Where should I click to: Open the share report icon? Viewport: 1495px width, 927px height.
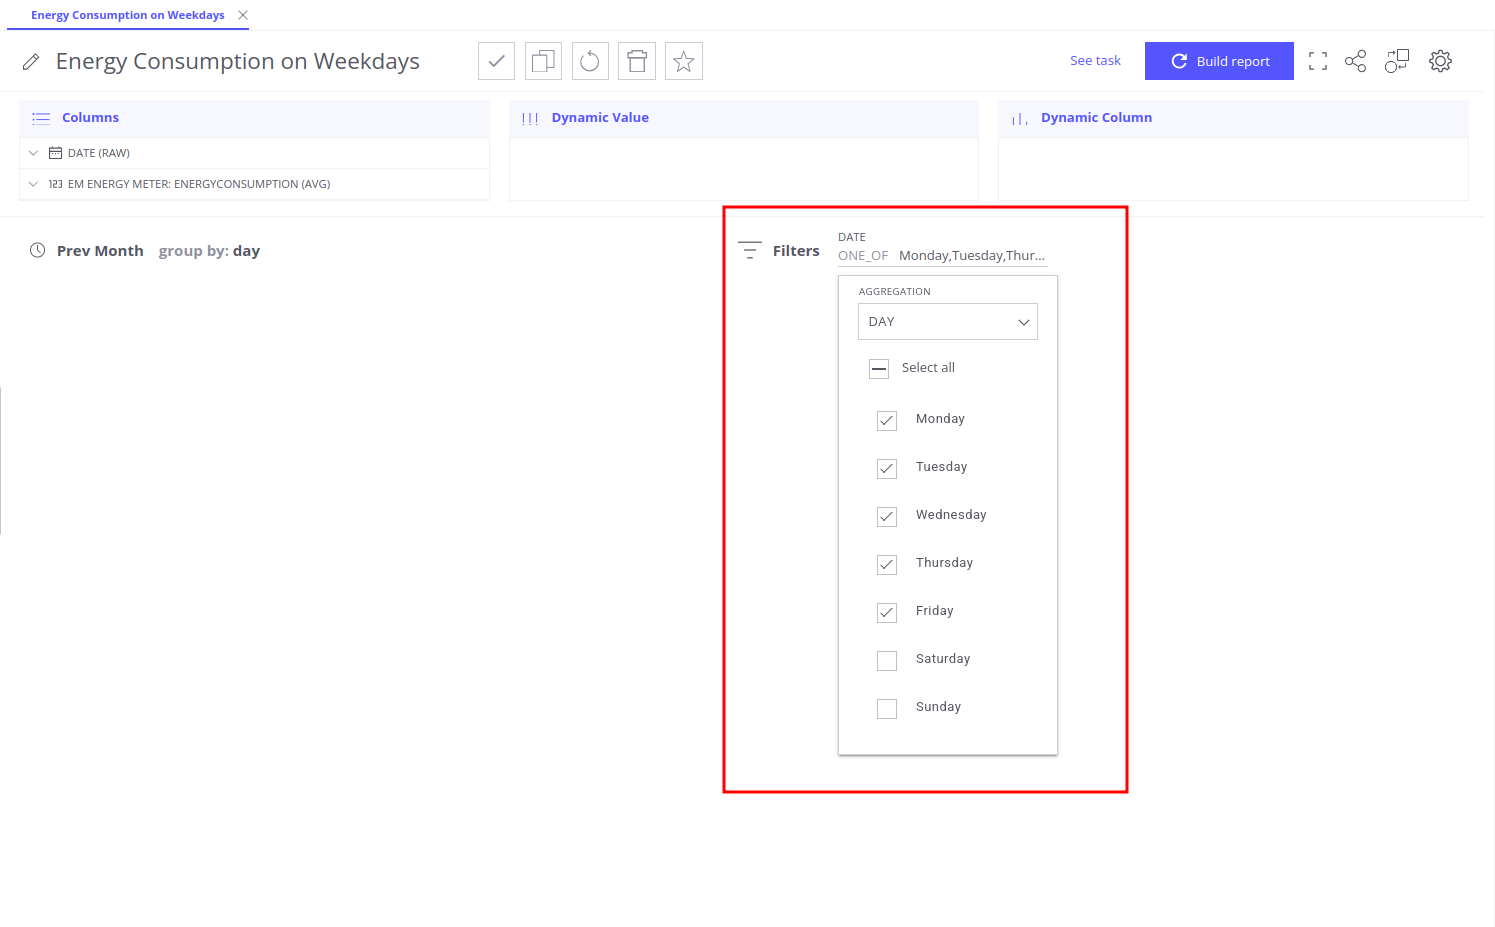[1355, 61]
